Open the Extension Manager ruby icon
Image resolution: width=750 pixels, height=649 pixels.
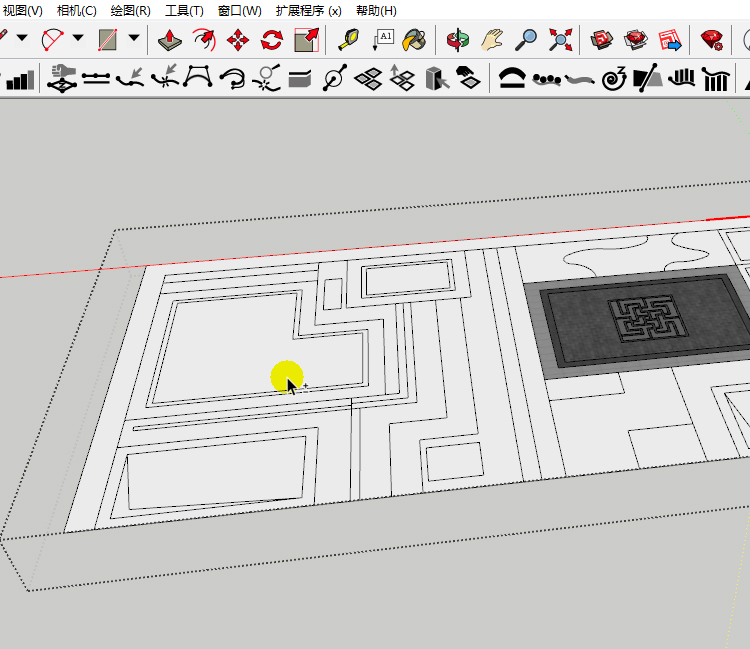pos(712,40)
